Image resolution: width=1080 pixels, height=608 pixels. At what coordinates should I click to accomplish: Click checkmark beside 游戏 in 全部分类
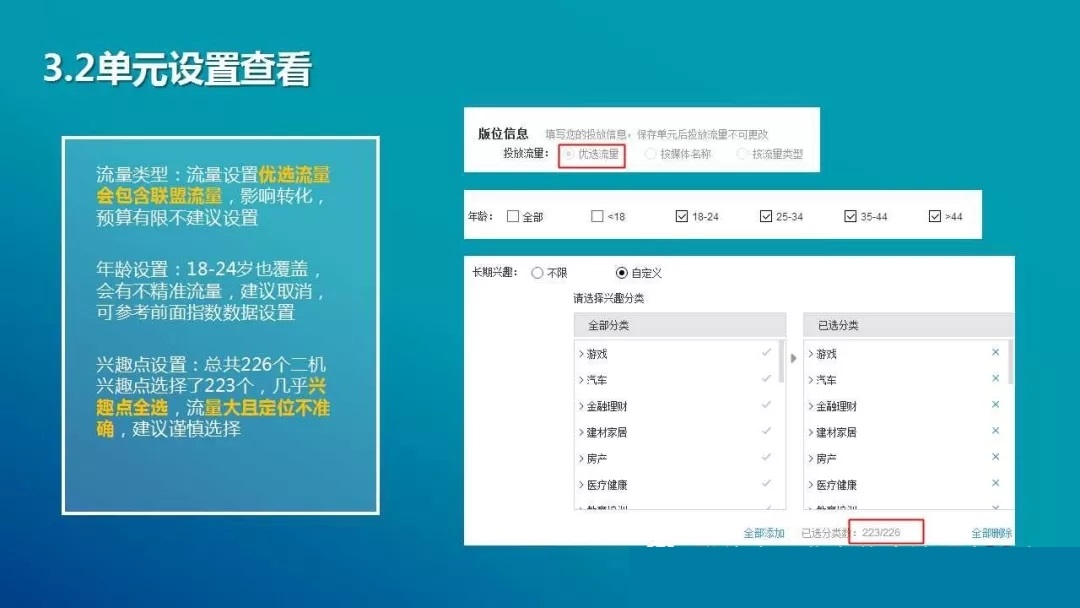pos(766,353)
